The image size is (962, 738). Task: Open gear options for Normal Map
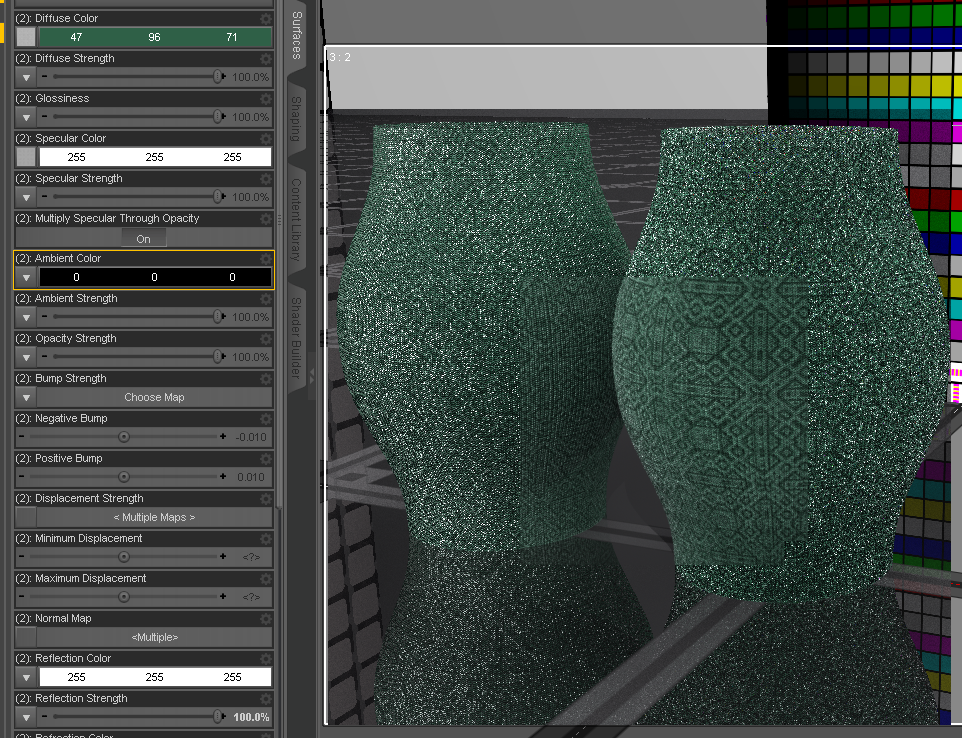266,618
